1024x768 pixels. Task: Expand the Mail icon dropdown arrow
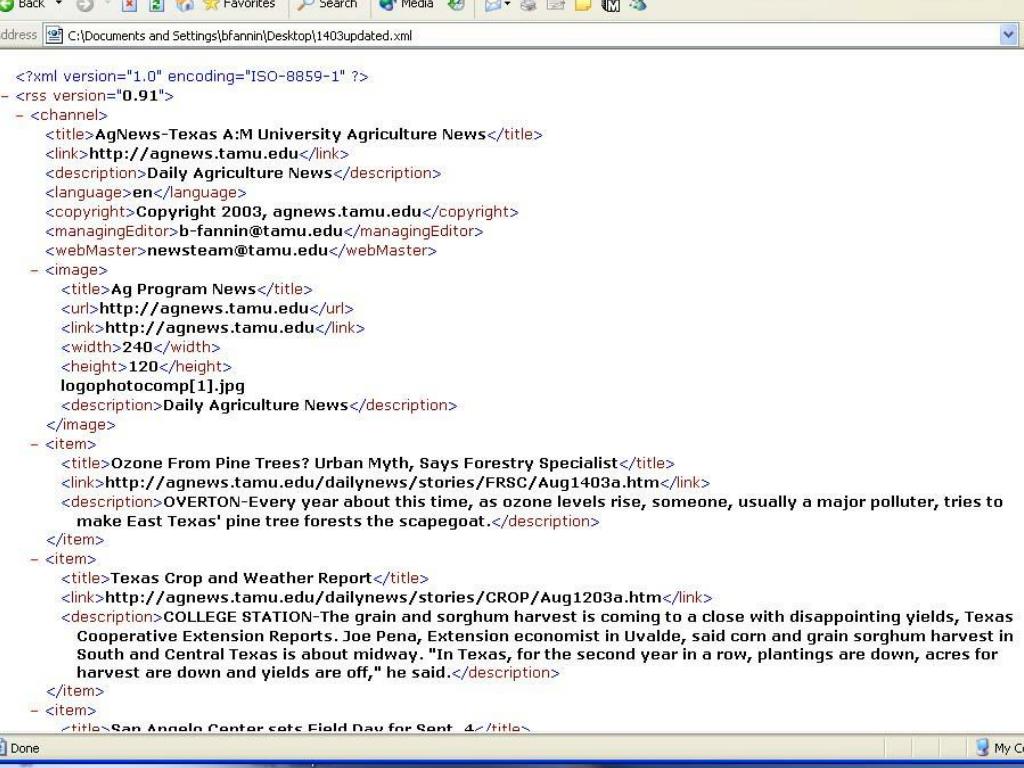(x=507, y=5)
